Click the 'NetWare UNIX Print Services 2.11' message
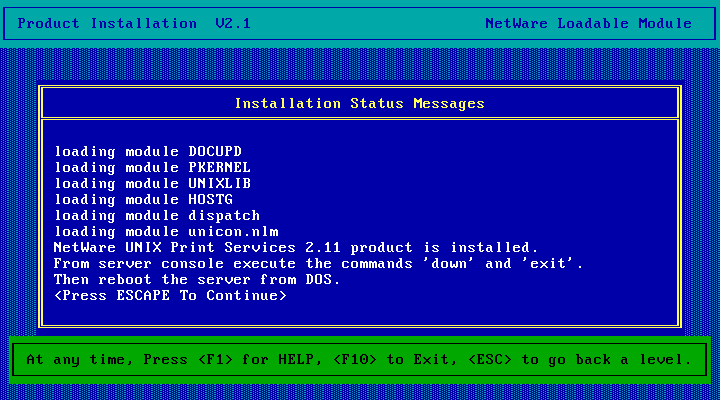 pos(296,248)
